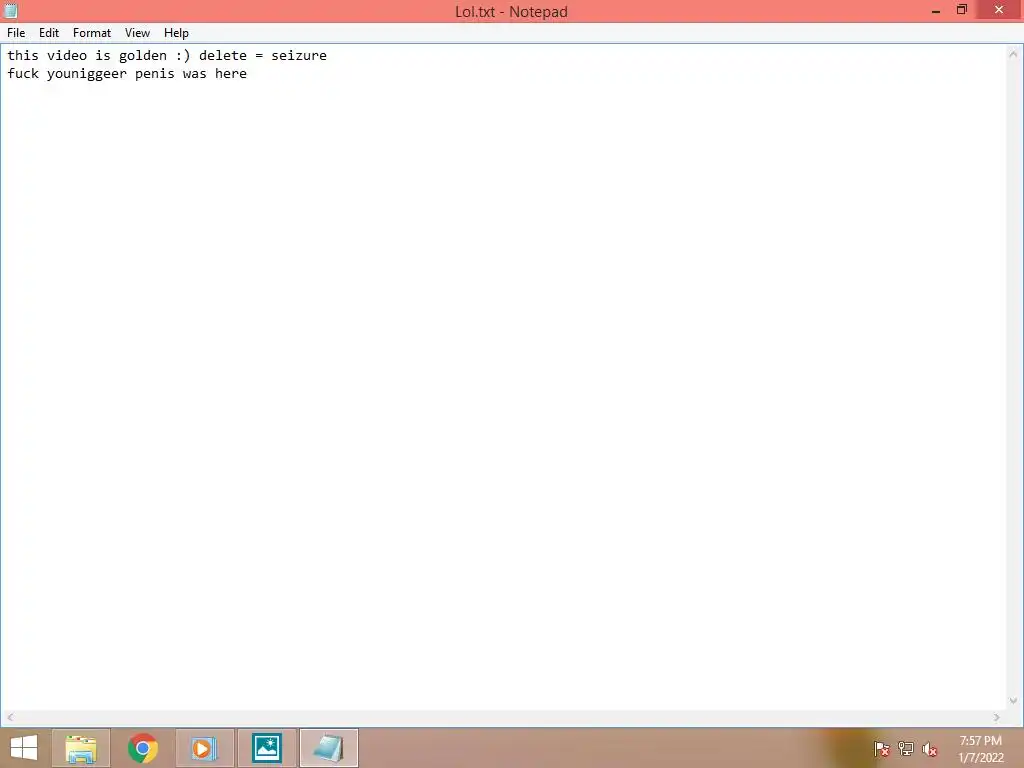Open the Edit menu

click(49, 33)
